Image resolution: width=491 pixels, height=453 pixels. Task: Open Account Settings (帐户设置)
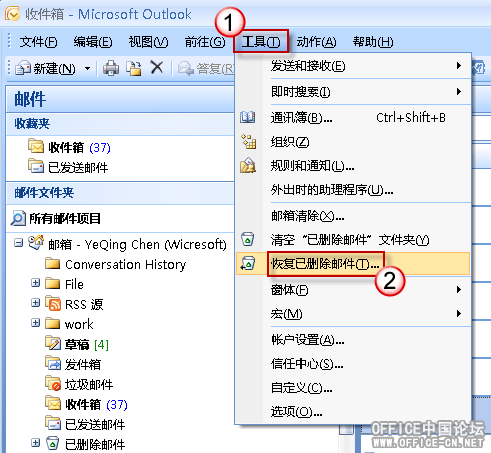pos(353,340)
